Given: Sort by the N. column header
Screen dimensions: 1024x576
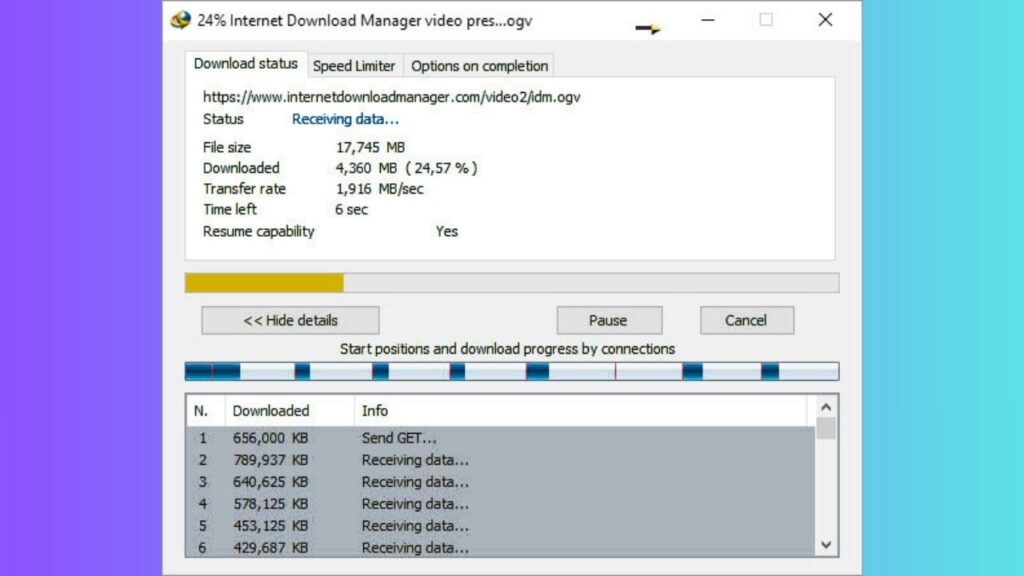Looking at the screenshot, I should tap(202, 411).
